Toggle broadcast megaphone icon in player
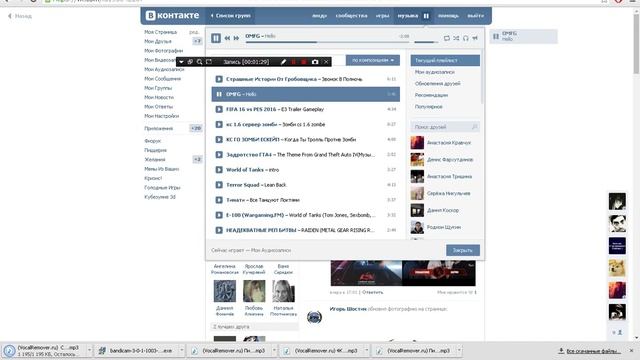640x360 pixels. tap(475, 38)
